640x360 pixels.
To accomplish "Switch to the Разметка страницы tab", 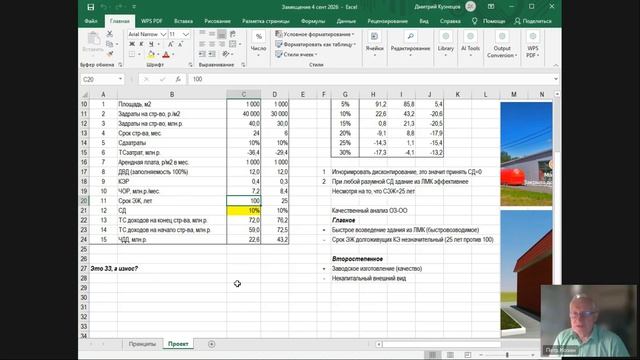I will click(266, 21).
